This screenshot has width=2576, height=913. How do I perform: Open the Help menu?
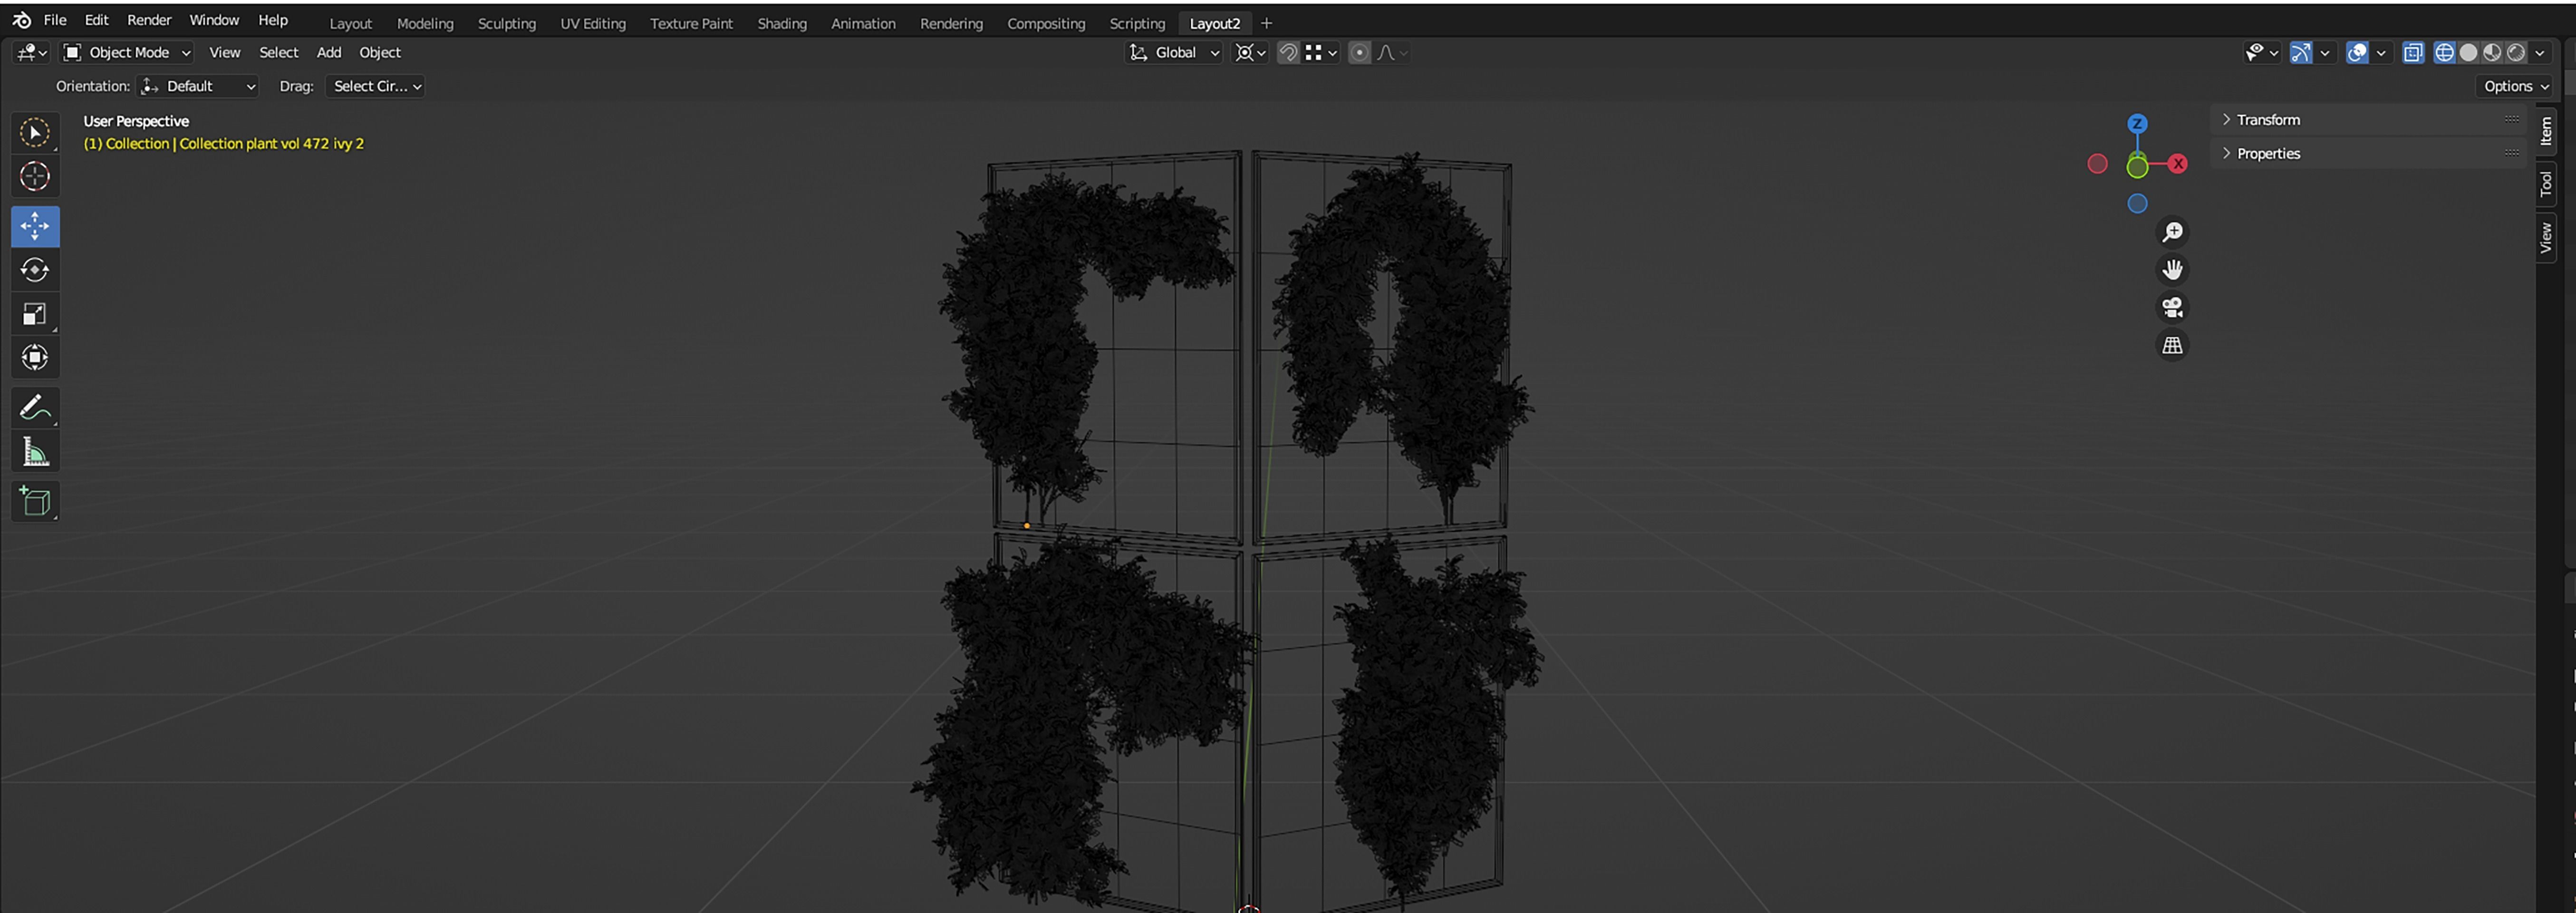point(273,20)
